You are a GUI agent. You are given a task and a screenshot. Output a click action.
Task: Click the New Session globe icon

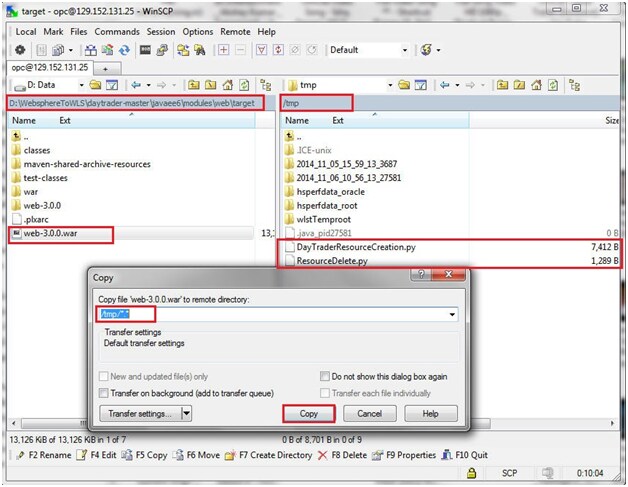[x=426, y=50]
